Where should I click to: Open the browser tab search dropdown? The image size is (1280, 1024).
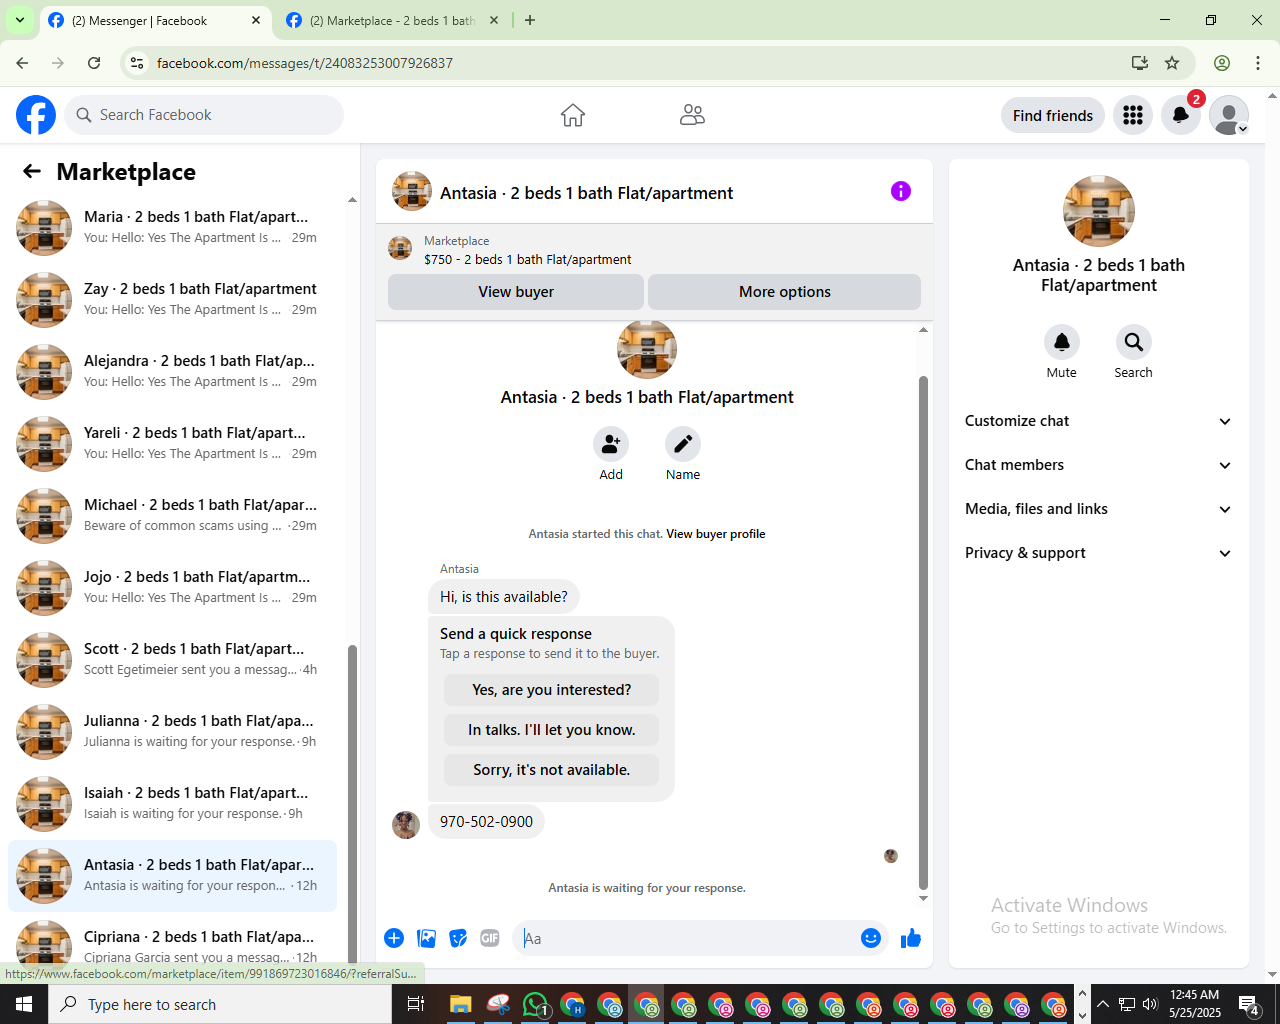click(x=20, y=20)
